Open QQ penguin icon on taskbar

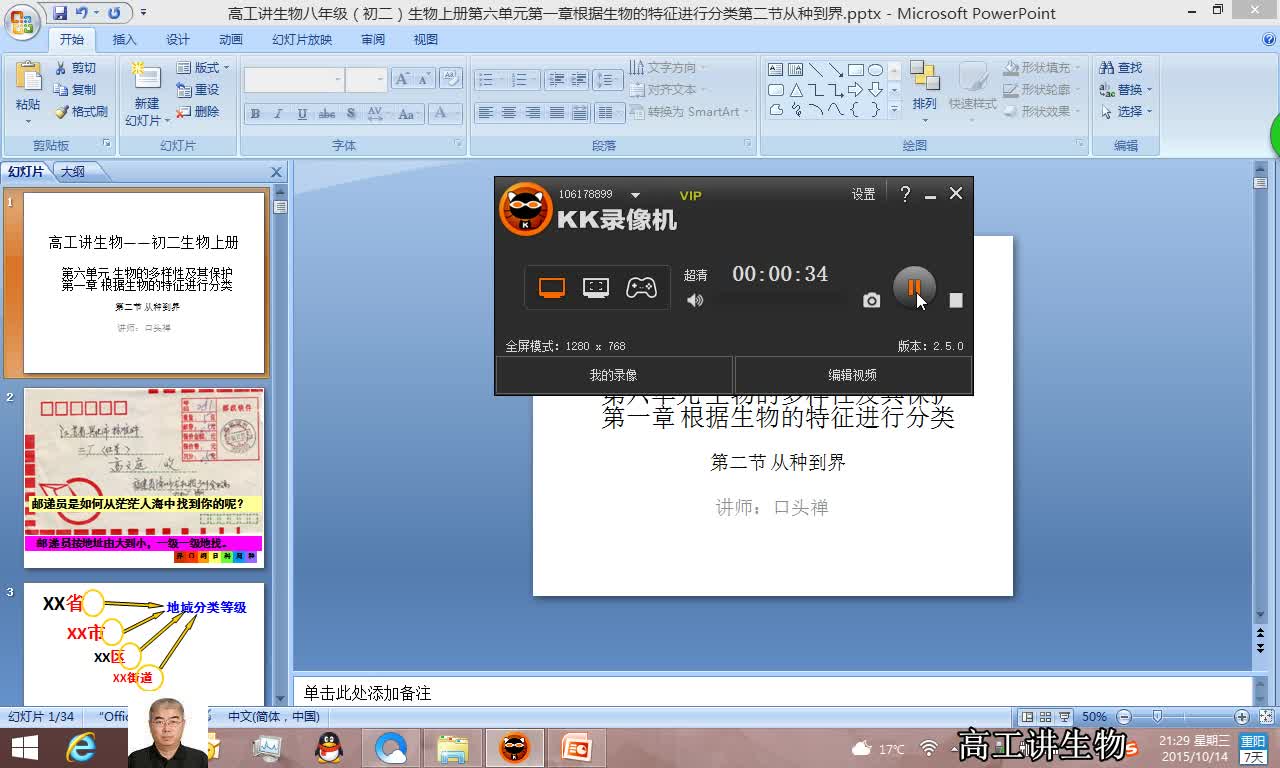328,747
